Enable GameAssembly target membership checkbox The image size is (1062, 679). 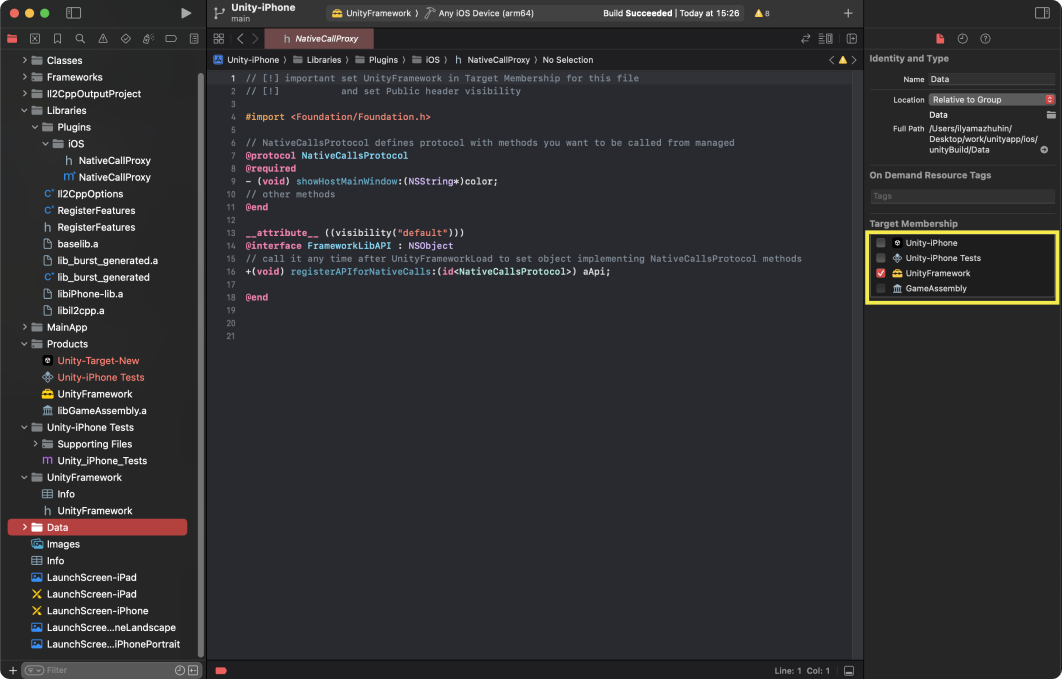click(x=880, y=288)
